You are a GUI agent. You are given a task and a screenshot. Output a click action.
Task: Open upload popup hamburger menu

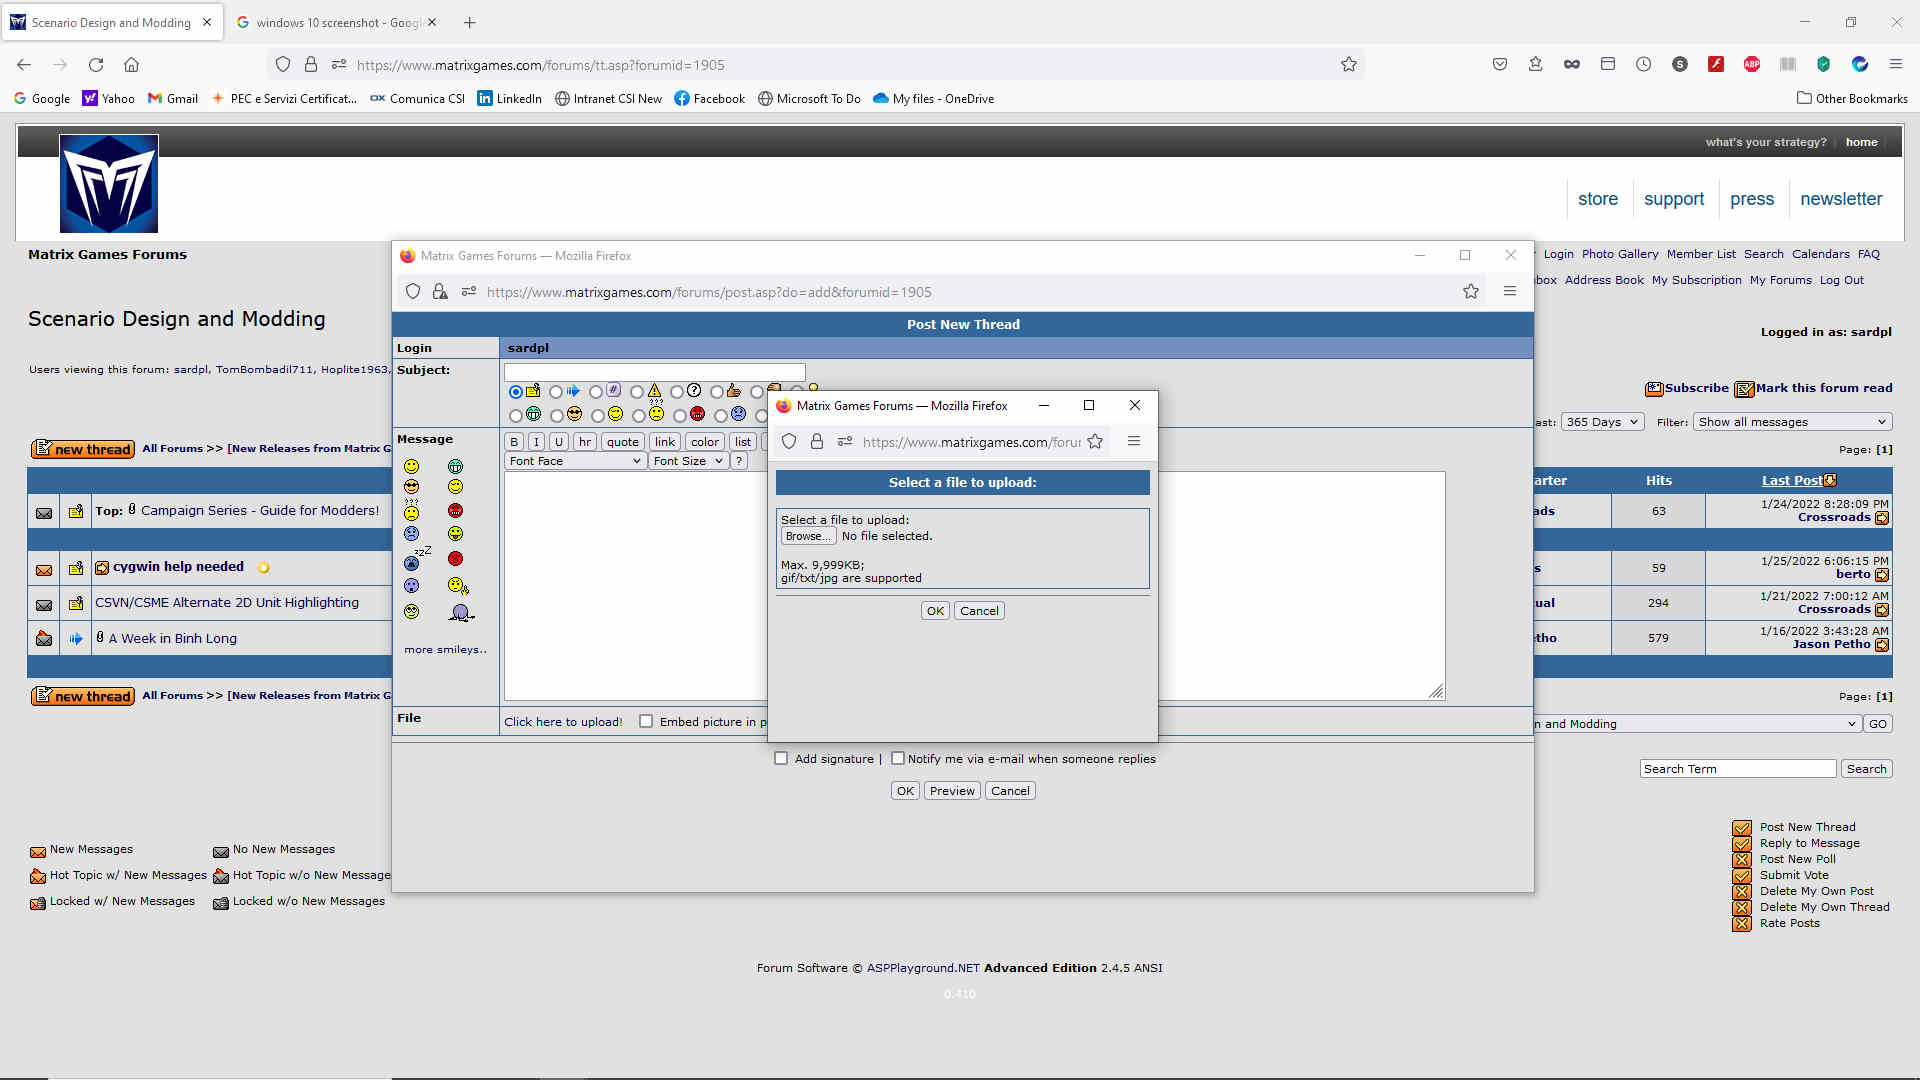pyautogui.click(x=1133, y=442)
